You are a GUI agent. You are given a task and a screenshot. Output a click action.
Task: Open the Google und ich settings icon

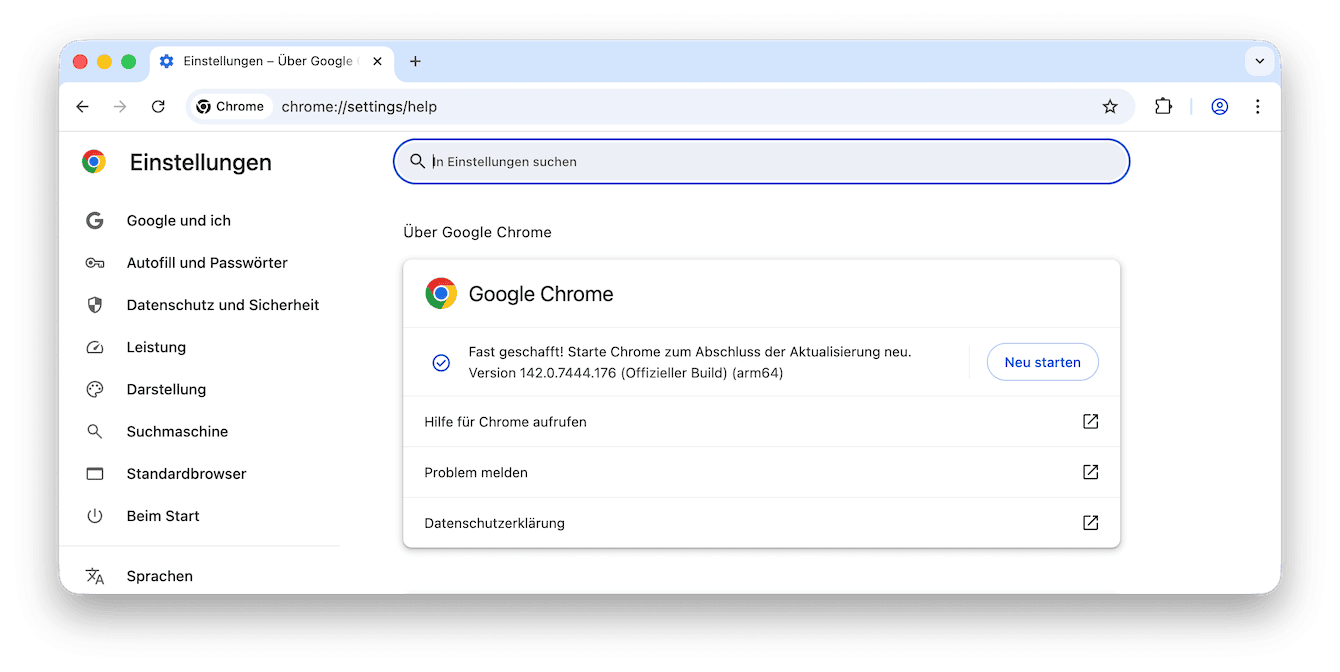click(x=94, y=220)
